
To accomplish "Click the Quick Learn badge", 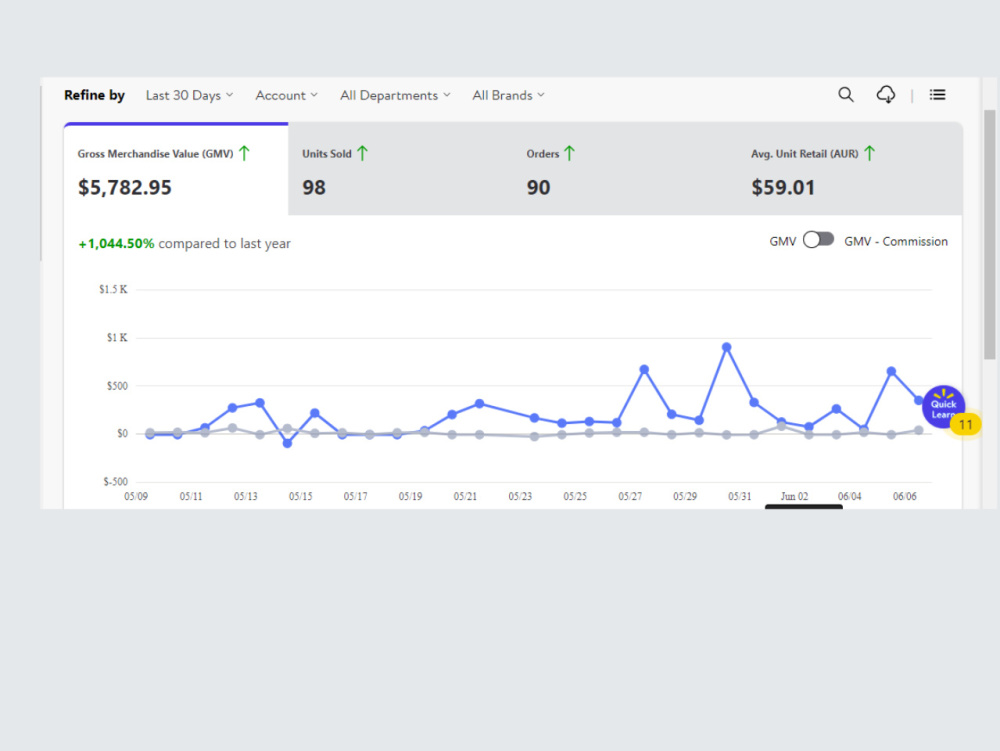I will pyautogui.click(x=942, y=404).
